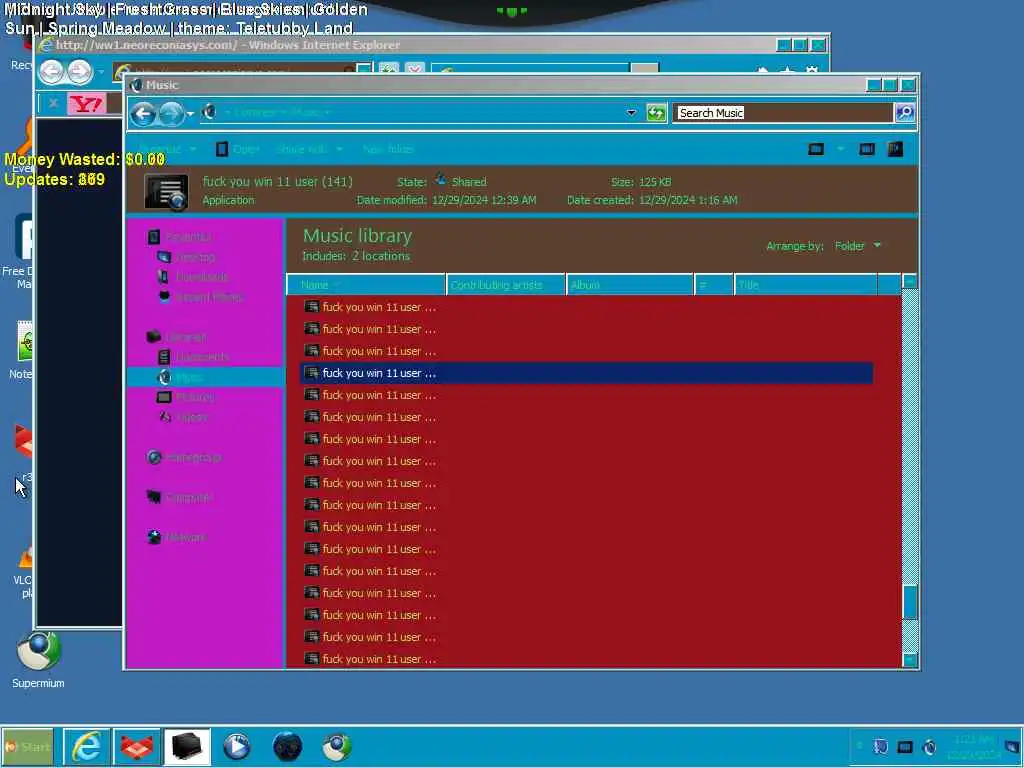1024x768 pixels.
Task: Click the Date modified value 12/29/2024 12:39 AM
Action: 484,200
